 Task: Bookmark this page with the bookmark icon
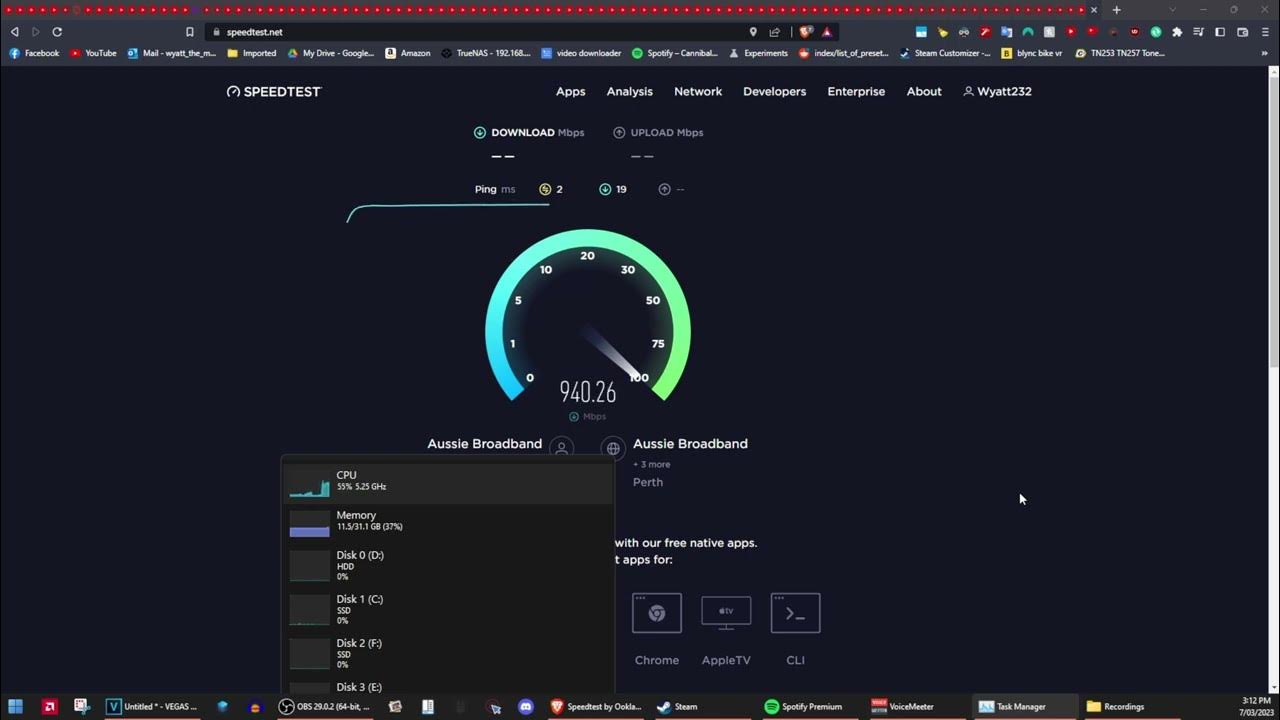tap(189, 32)
